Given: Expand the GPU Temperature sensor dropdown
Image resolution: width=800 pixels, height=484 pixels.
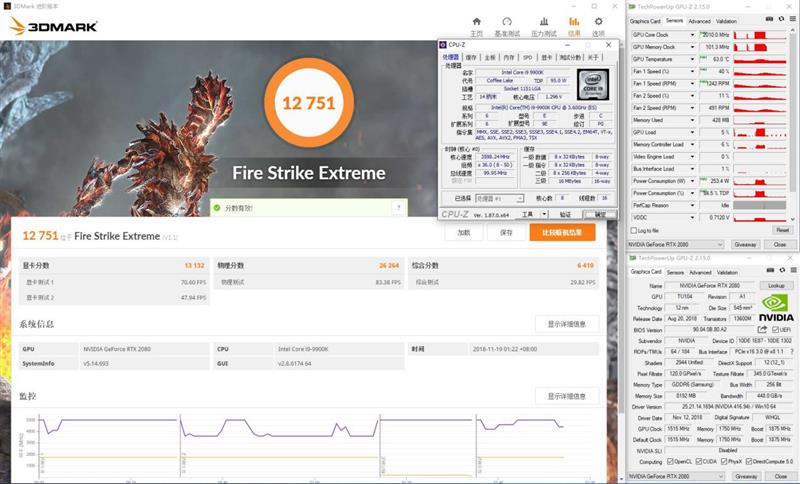Looking at the screenshot, I should [x=692, y=59].
